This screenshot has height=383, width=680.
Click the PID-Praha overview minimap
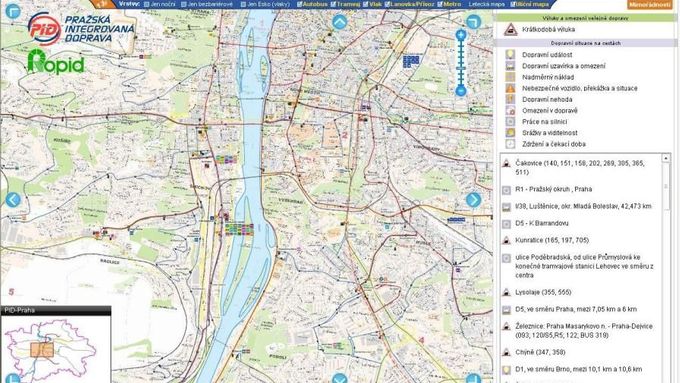point(56,348)
